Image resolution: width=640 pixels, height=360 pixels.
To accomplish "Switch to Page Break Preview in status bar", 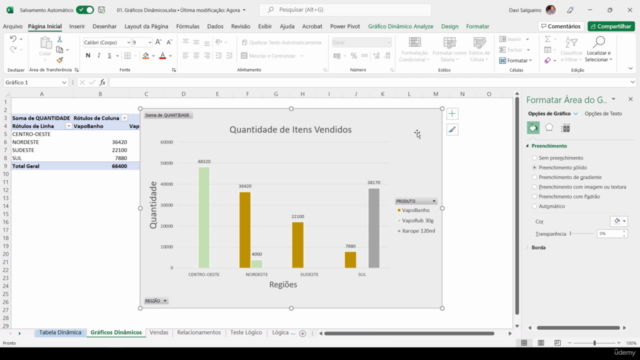I will [x=558, y=343].
